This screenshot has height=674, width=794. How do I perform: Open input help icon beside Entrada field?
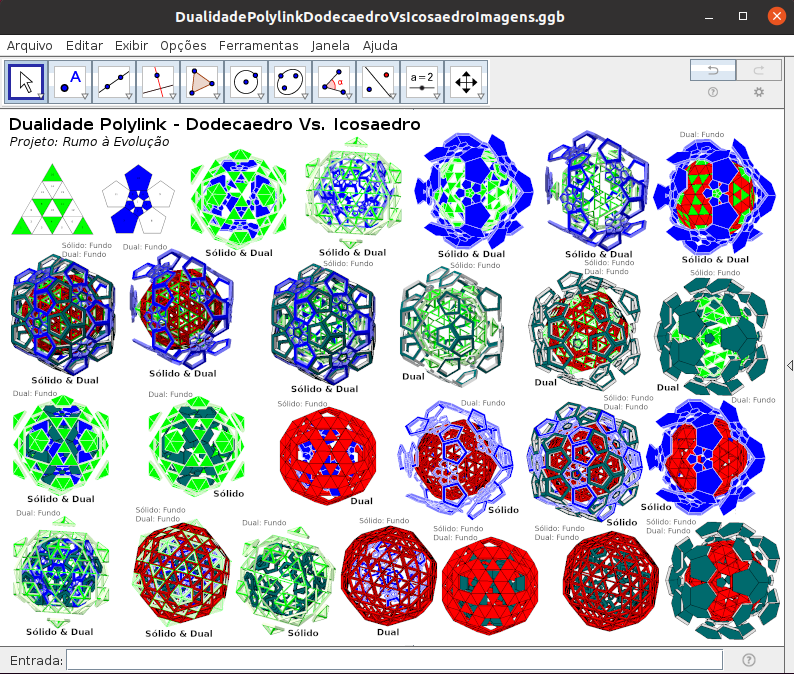[x=749, y=660]
